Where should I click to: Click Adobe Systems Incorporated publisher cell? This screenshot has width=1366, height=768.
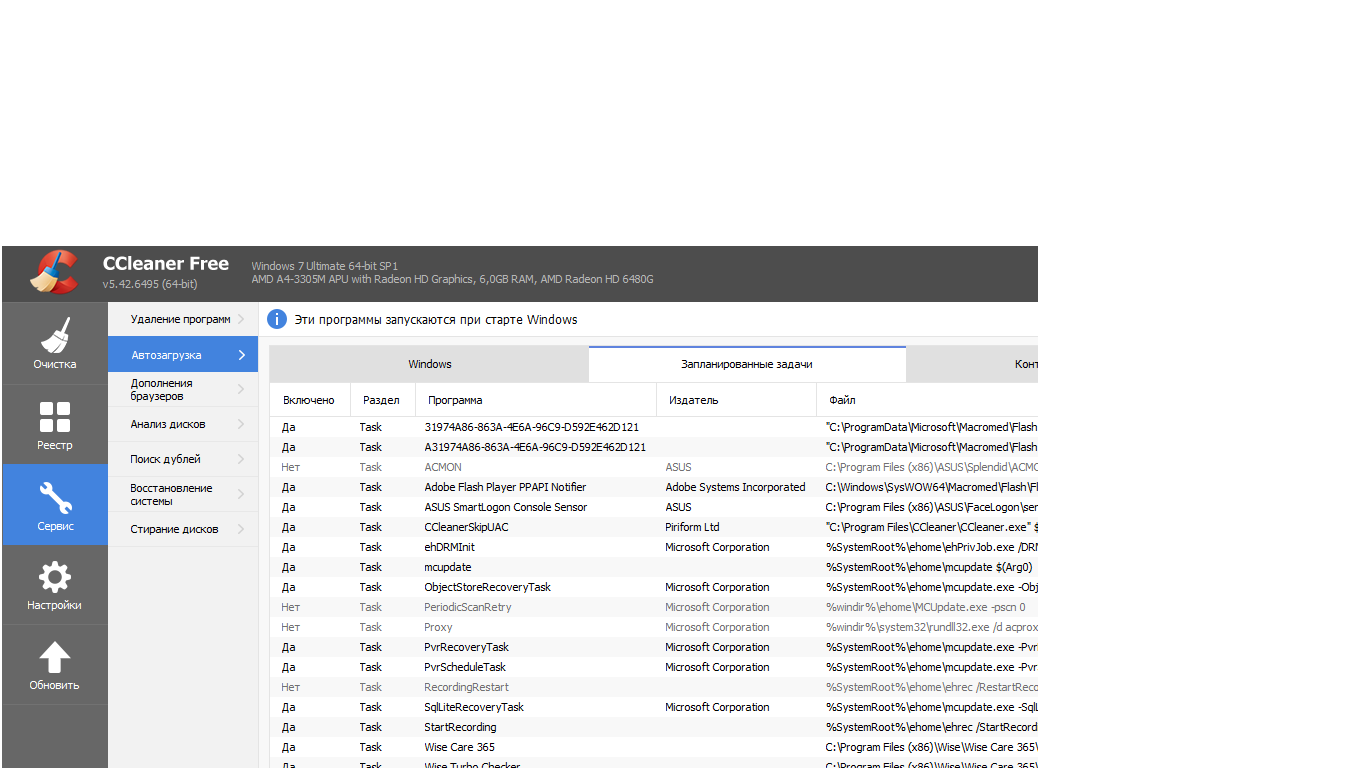click(735, 487)
